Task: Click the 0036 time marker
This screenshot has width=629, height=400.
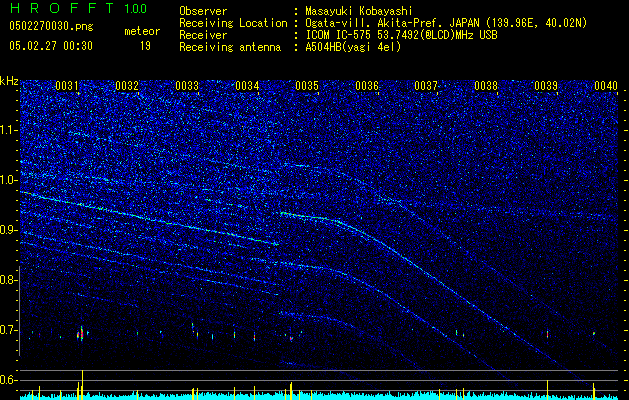Action: 367,86
